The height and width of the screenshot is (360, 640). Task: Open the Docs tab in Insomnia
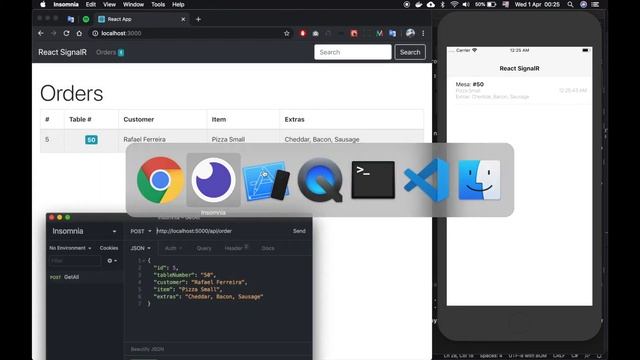coord(268,248)
